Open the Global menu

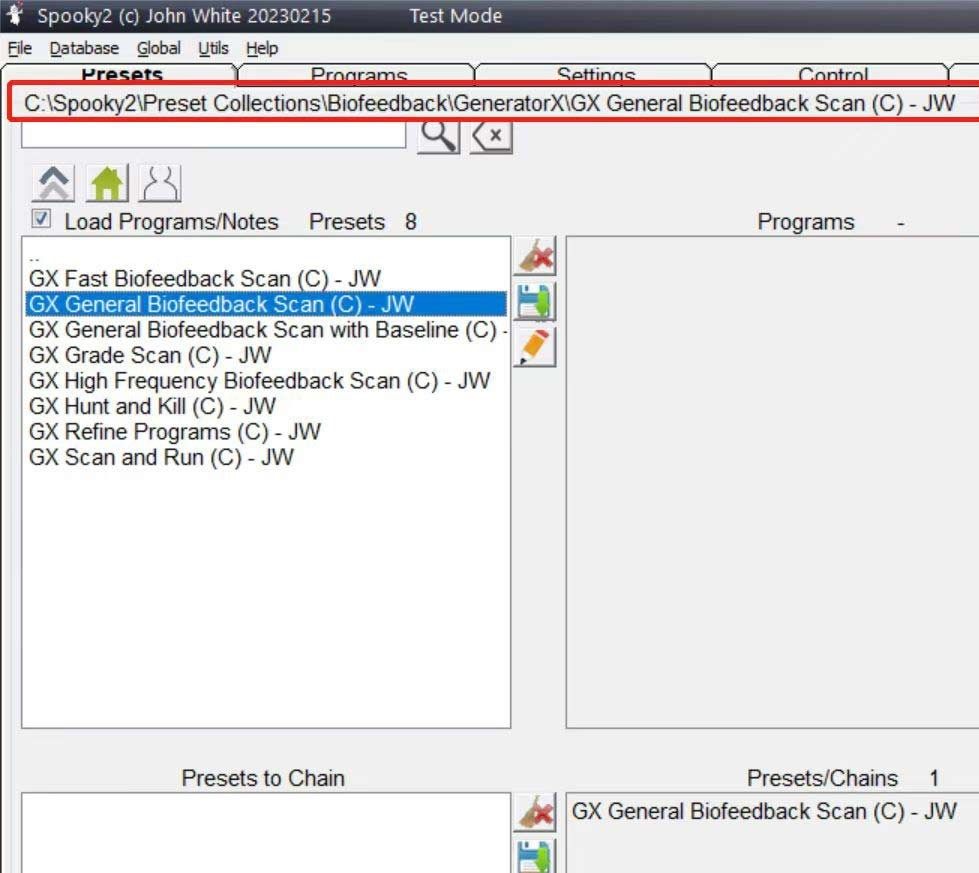point(159,49)
